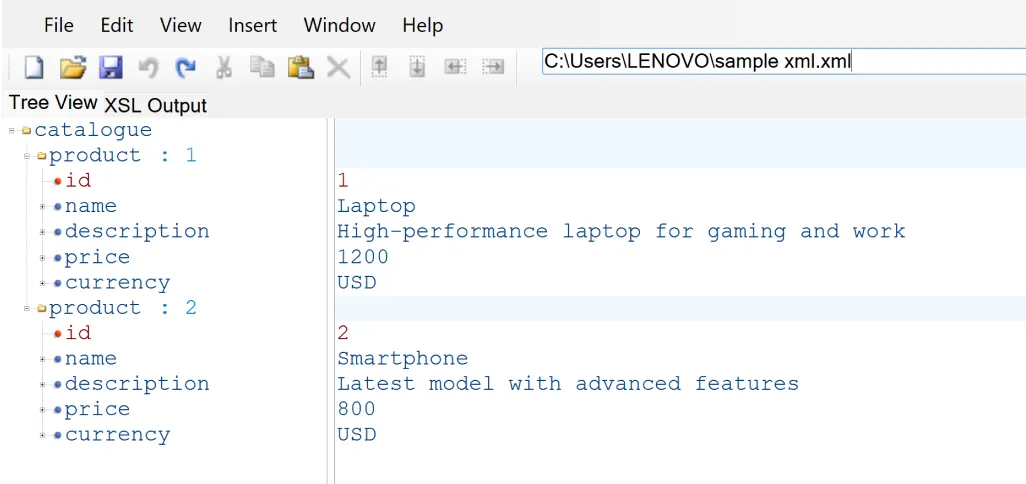
Task: Switch to the XSL Output tab
Action: point(156,106)
